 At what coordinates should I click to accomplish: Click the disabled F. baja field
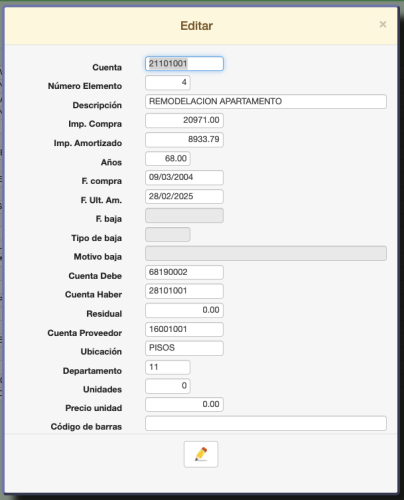click(184, 216)
